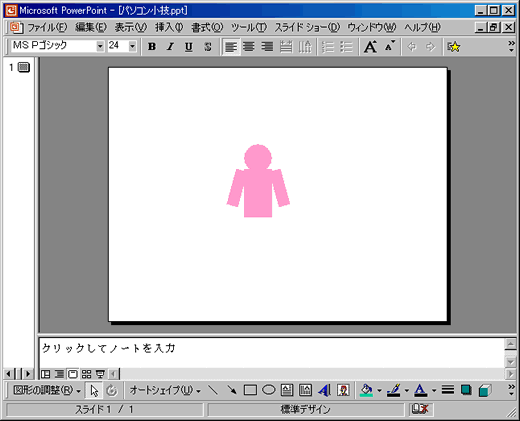Screen dimensions: 520x421
Task: Open Animation Effects star icon
Action: click(x=453, y=47)
